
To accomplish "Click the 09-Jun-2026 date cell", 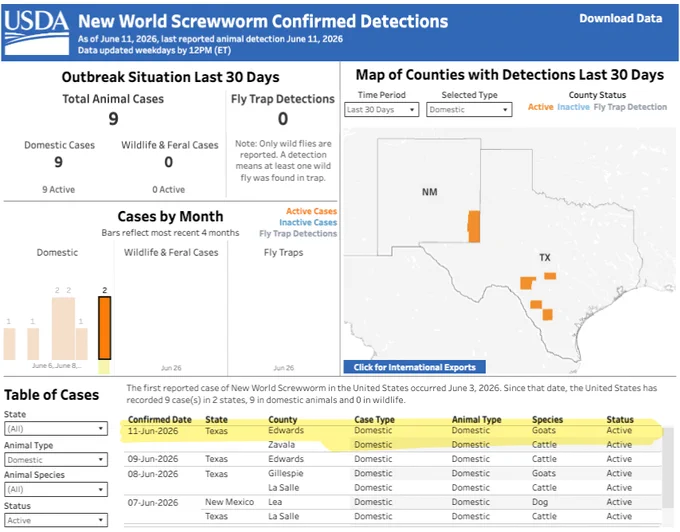I will click(x=153, y=459).
